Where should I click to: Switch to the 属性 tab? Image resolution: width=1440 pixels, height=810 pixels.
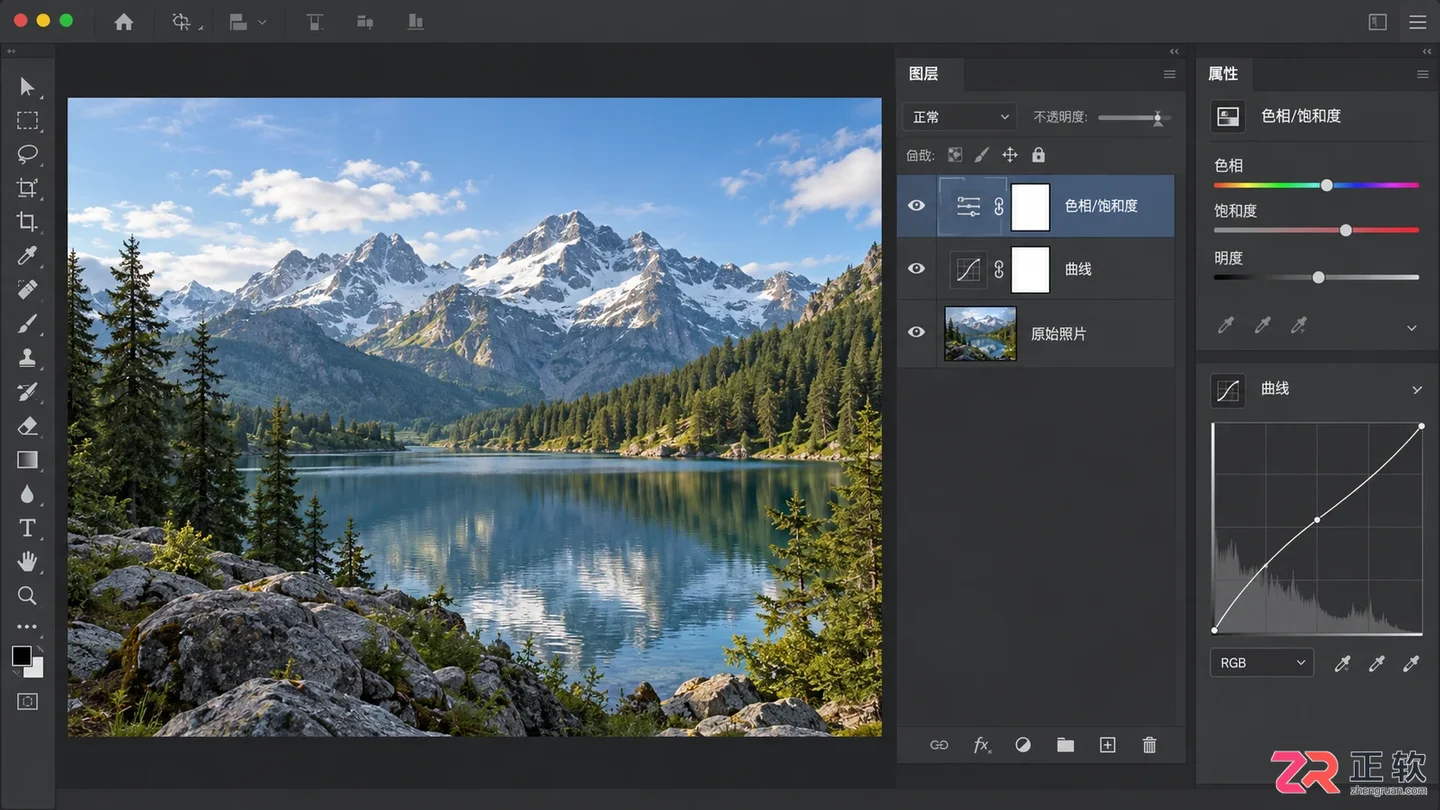pyautogui.click(x=1223, y=74)
